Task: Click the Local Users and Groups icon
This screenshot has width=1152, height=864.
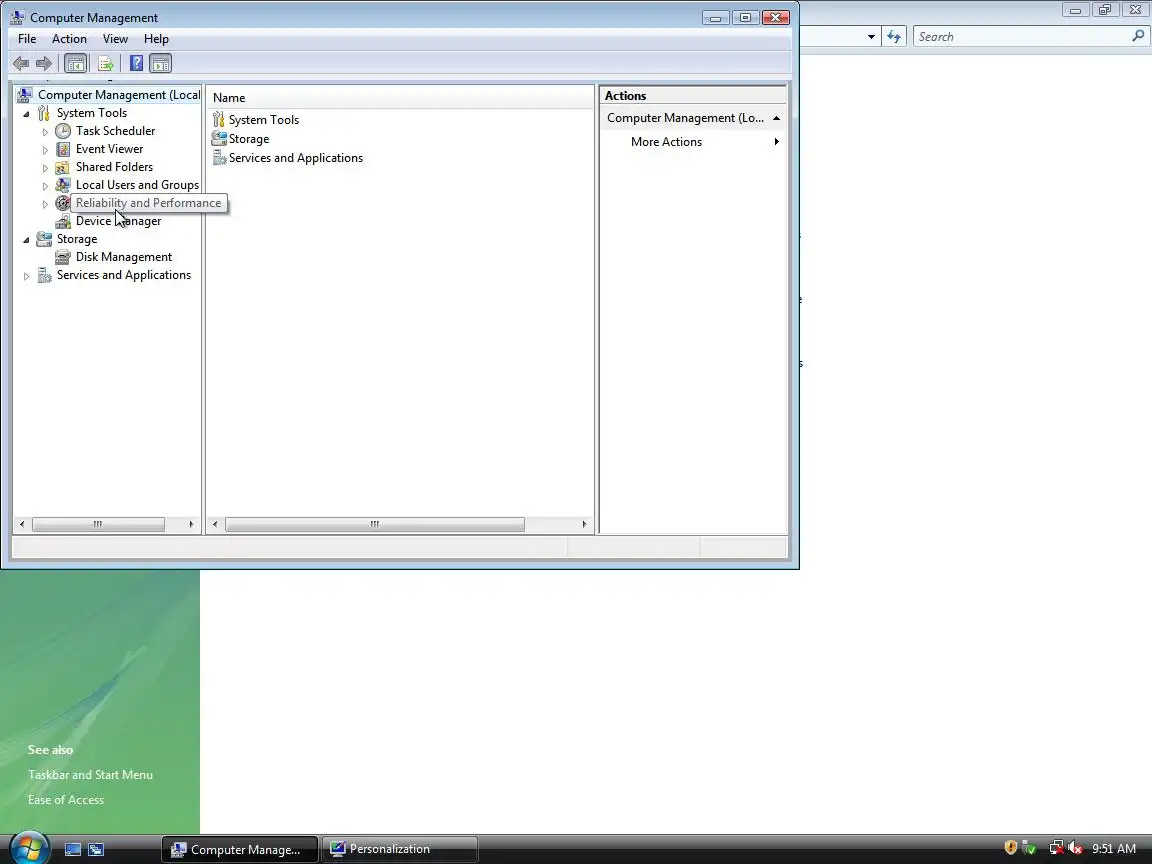Action: [x=63, y=185]
